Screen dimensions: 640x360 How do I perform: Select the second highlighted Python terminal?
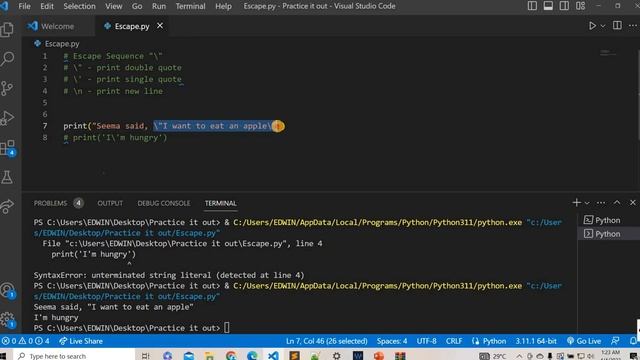(x=607, y=234)
